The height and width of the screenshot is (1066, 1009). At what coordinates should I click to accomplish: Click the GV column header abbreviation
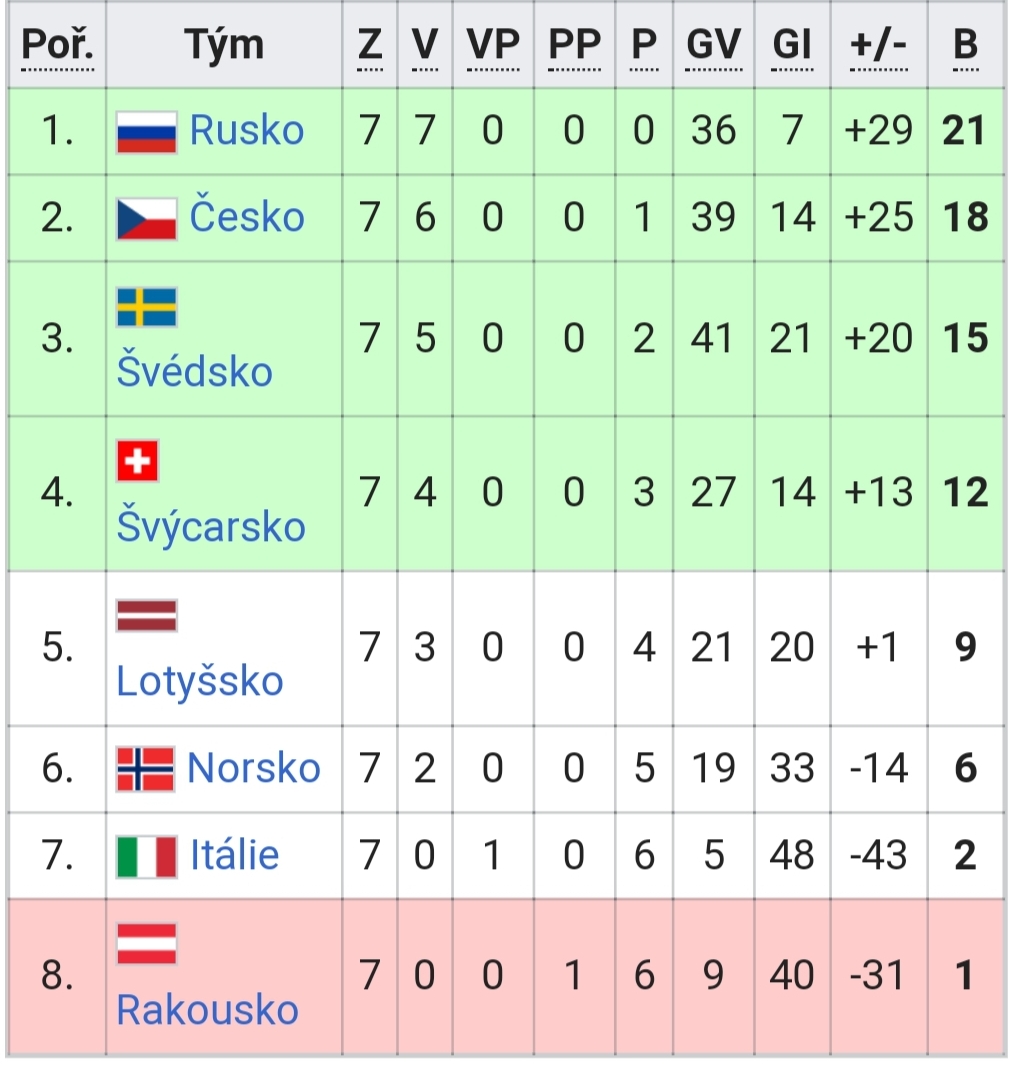click(713, 46)
